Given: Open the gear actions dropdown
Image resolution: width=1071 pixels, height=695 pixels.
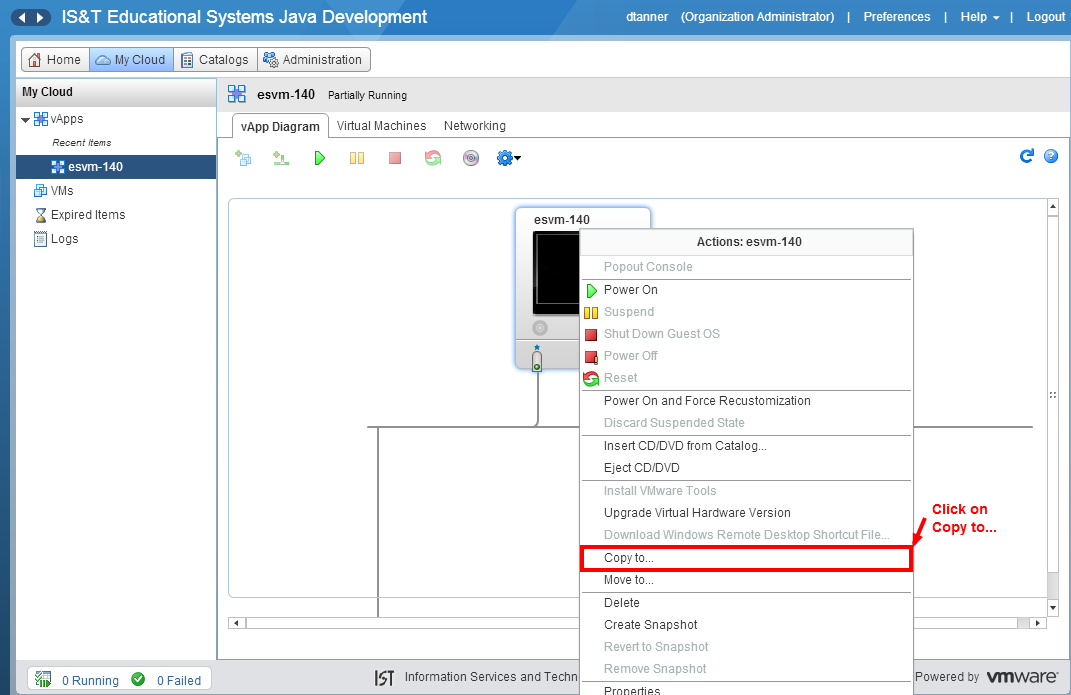Looking at the screenshot, I should [x=509, y=158].
